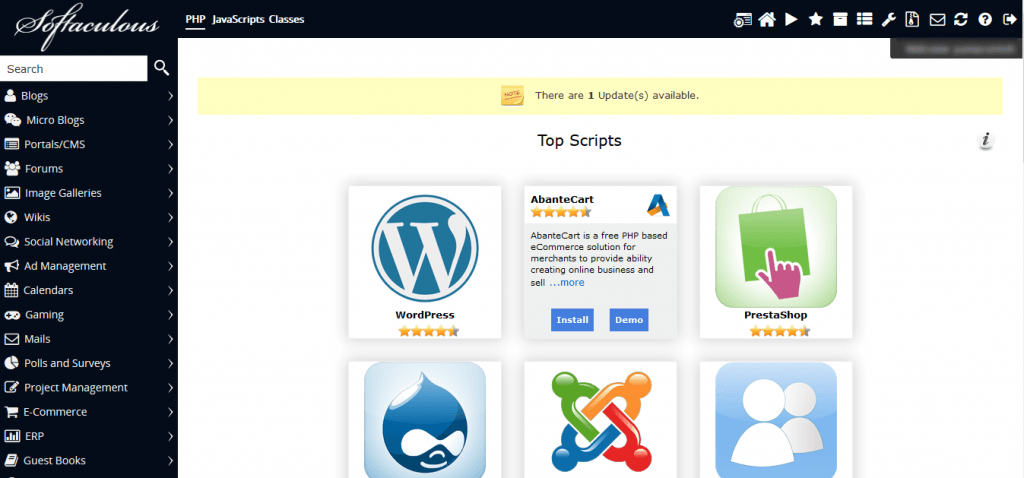Screen dimensions: 1024x478
Task: Select the Guest Books category label
Action: (54, 460)
